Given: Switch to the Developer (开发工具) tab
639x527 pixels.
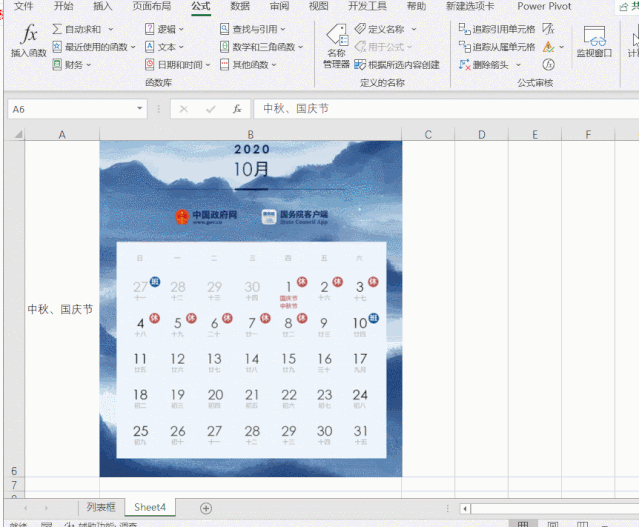Looking at the screenshot, I should [x=367, y=6].
